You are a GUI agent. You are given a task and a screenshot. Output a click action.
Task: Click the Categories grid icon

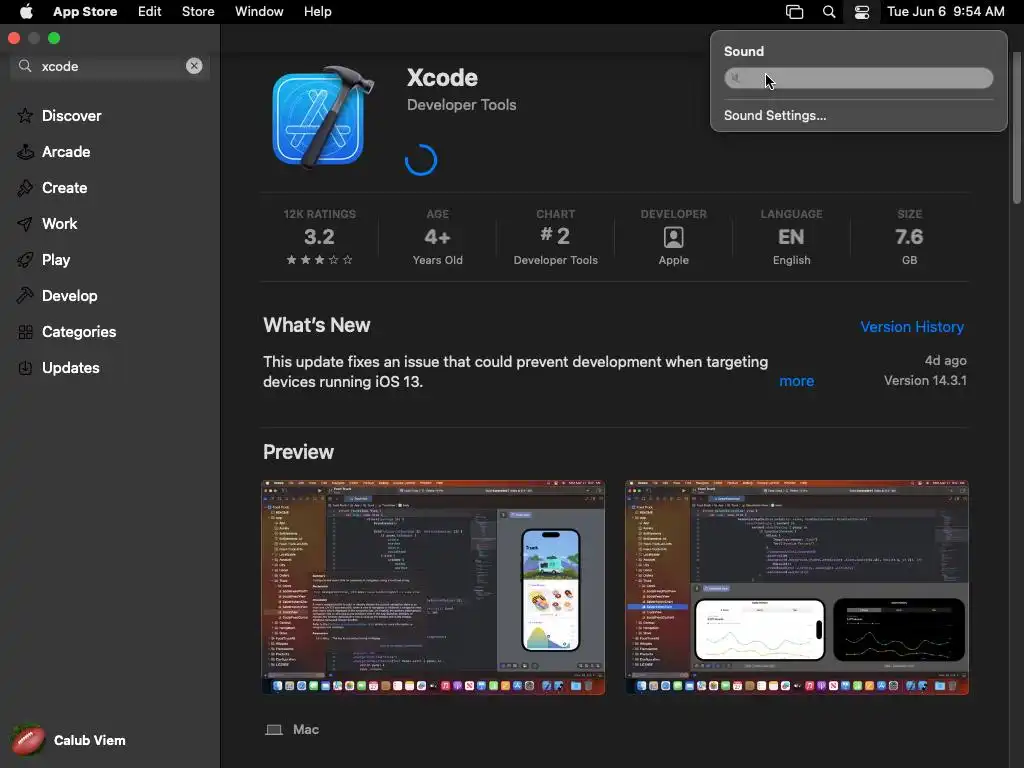pos(25,332)
